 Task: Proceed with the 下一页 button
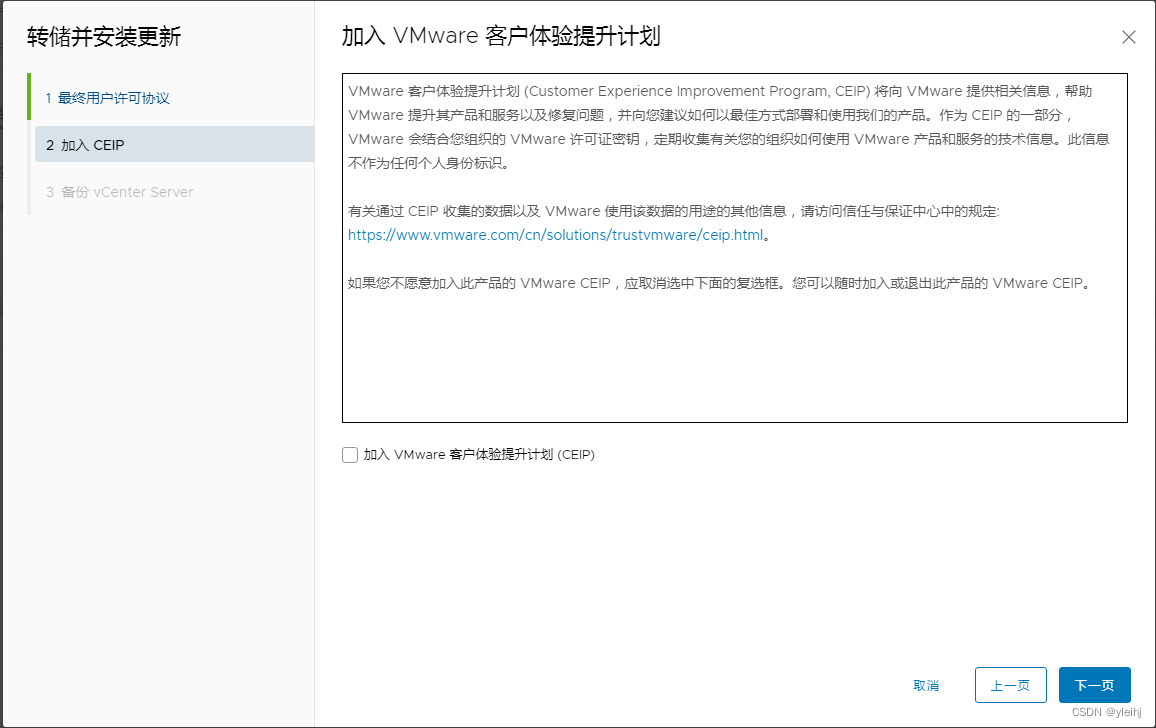(x=1094, y=685)
